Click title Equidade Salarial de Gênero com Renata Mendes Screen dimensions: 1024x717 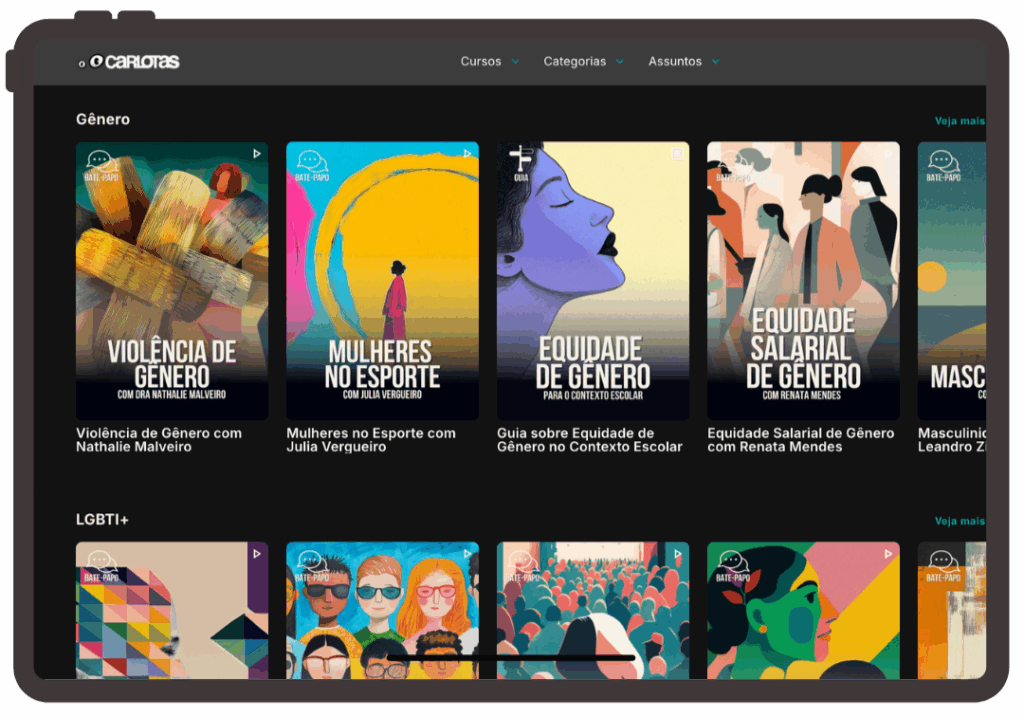[x=800, y=440]
